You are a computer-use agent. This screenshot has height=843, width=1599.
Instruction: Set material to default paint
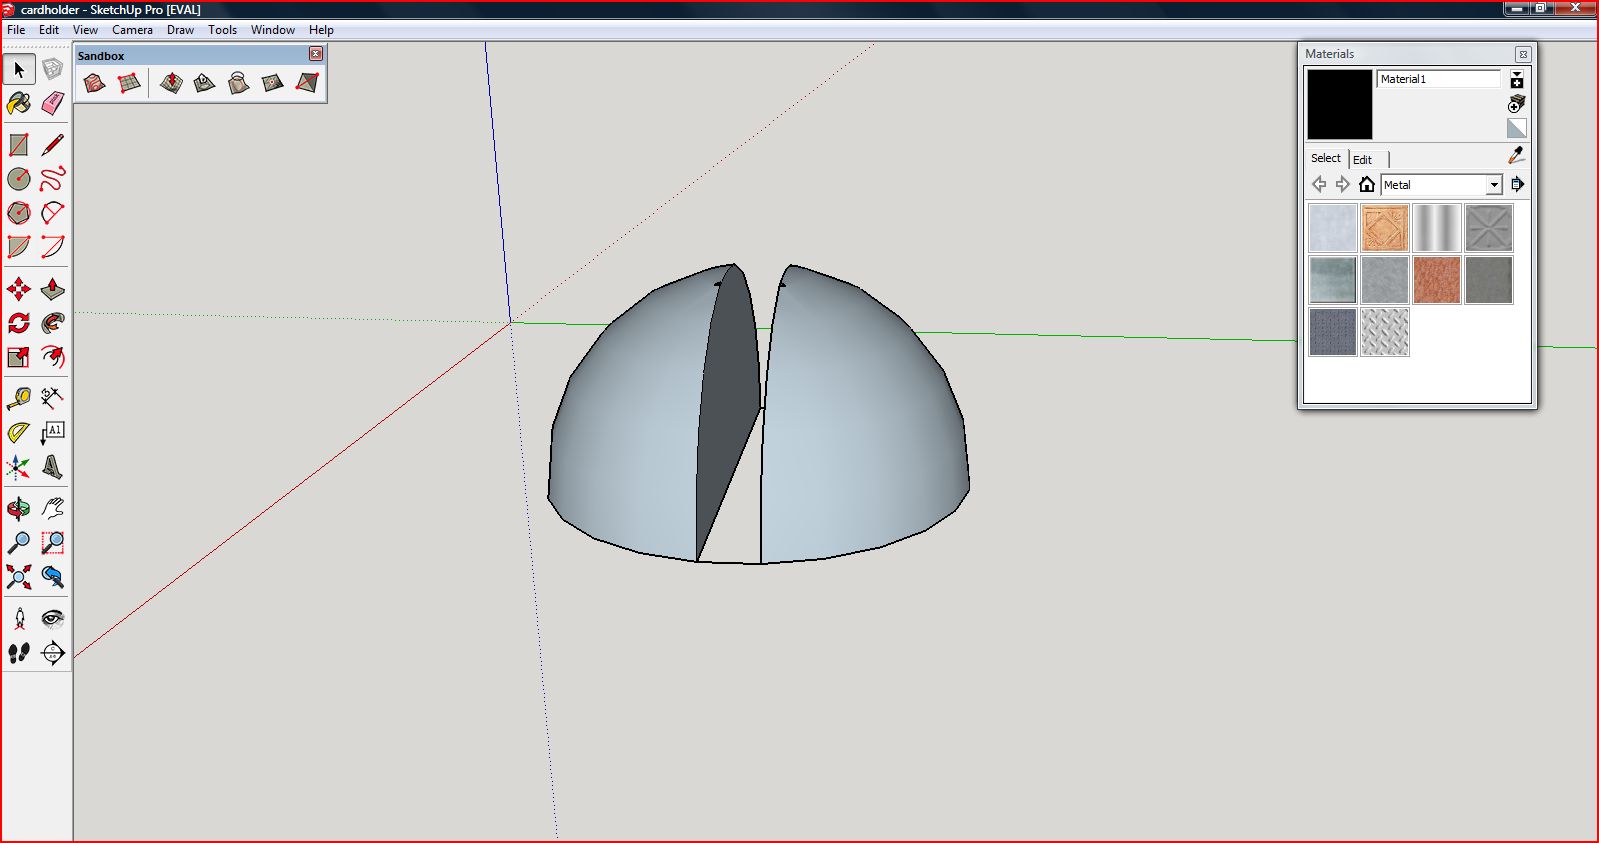click(x=1517, y=128)
